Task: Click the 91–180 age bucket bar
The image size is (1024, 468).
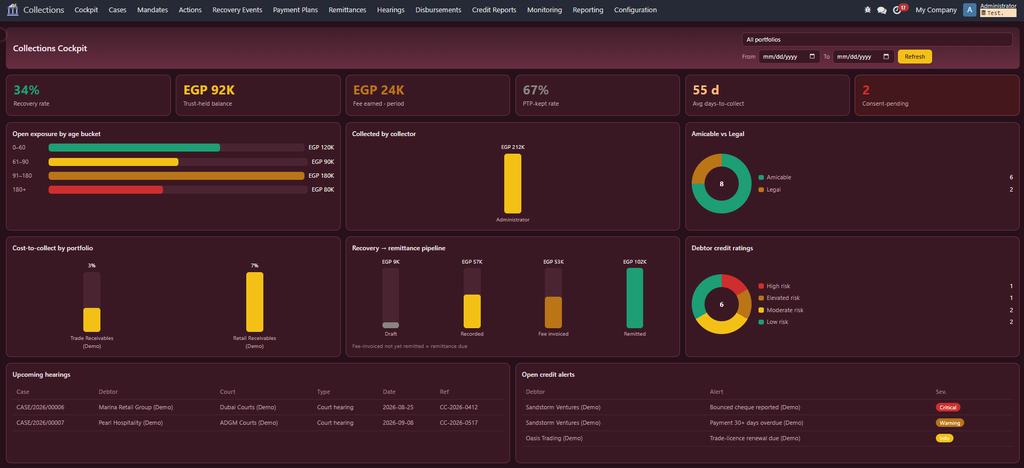Action: point(176,176)
